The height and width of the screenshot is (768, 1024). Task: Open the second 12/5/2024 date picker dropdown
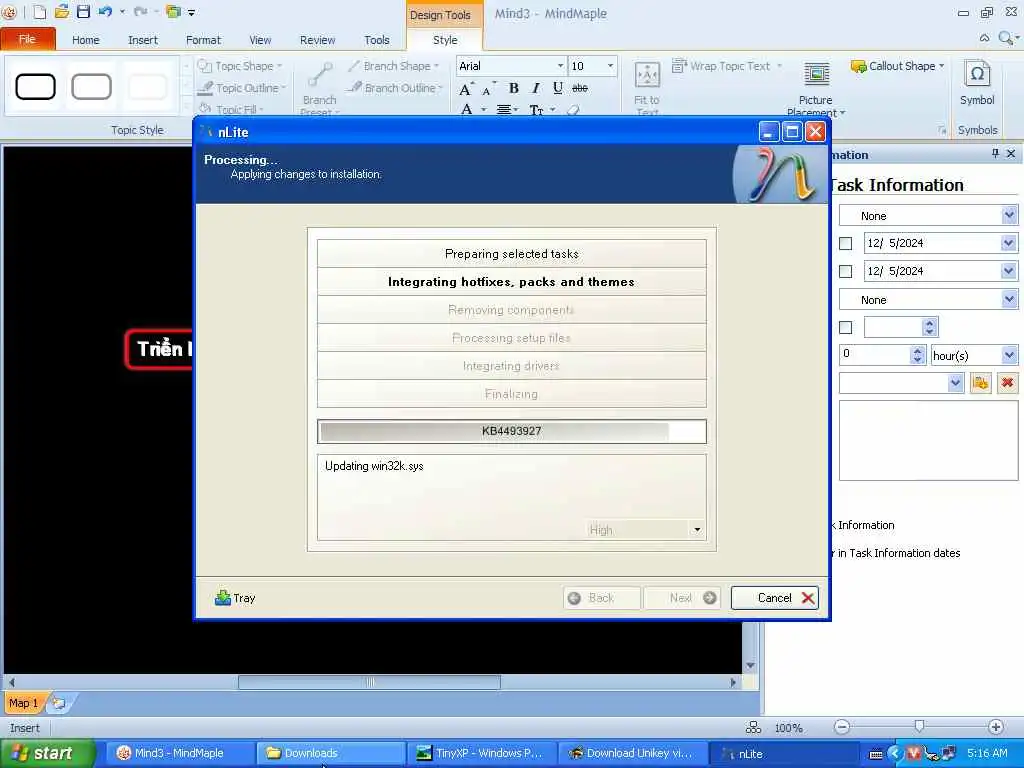[x=1009, y=271]
